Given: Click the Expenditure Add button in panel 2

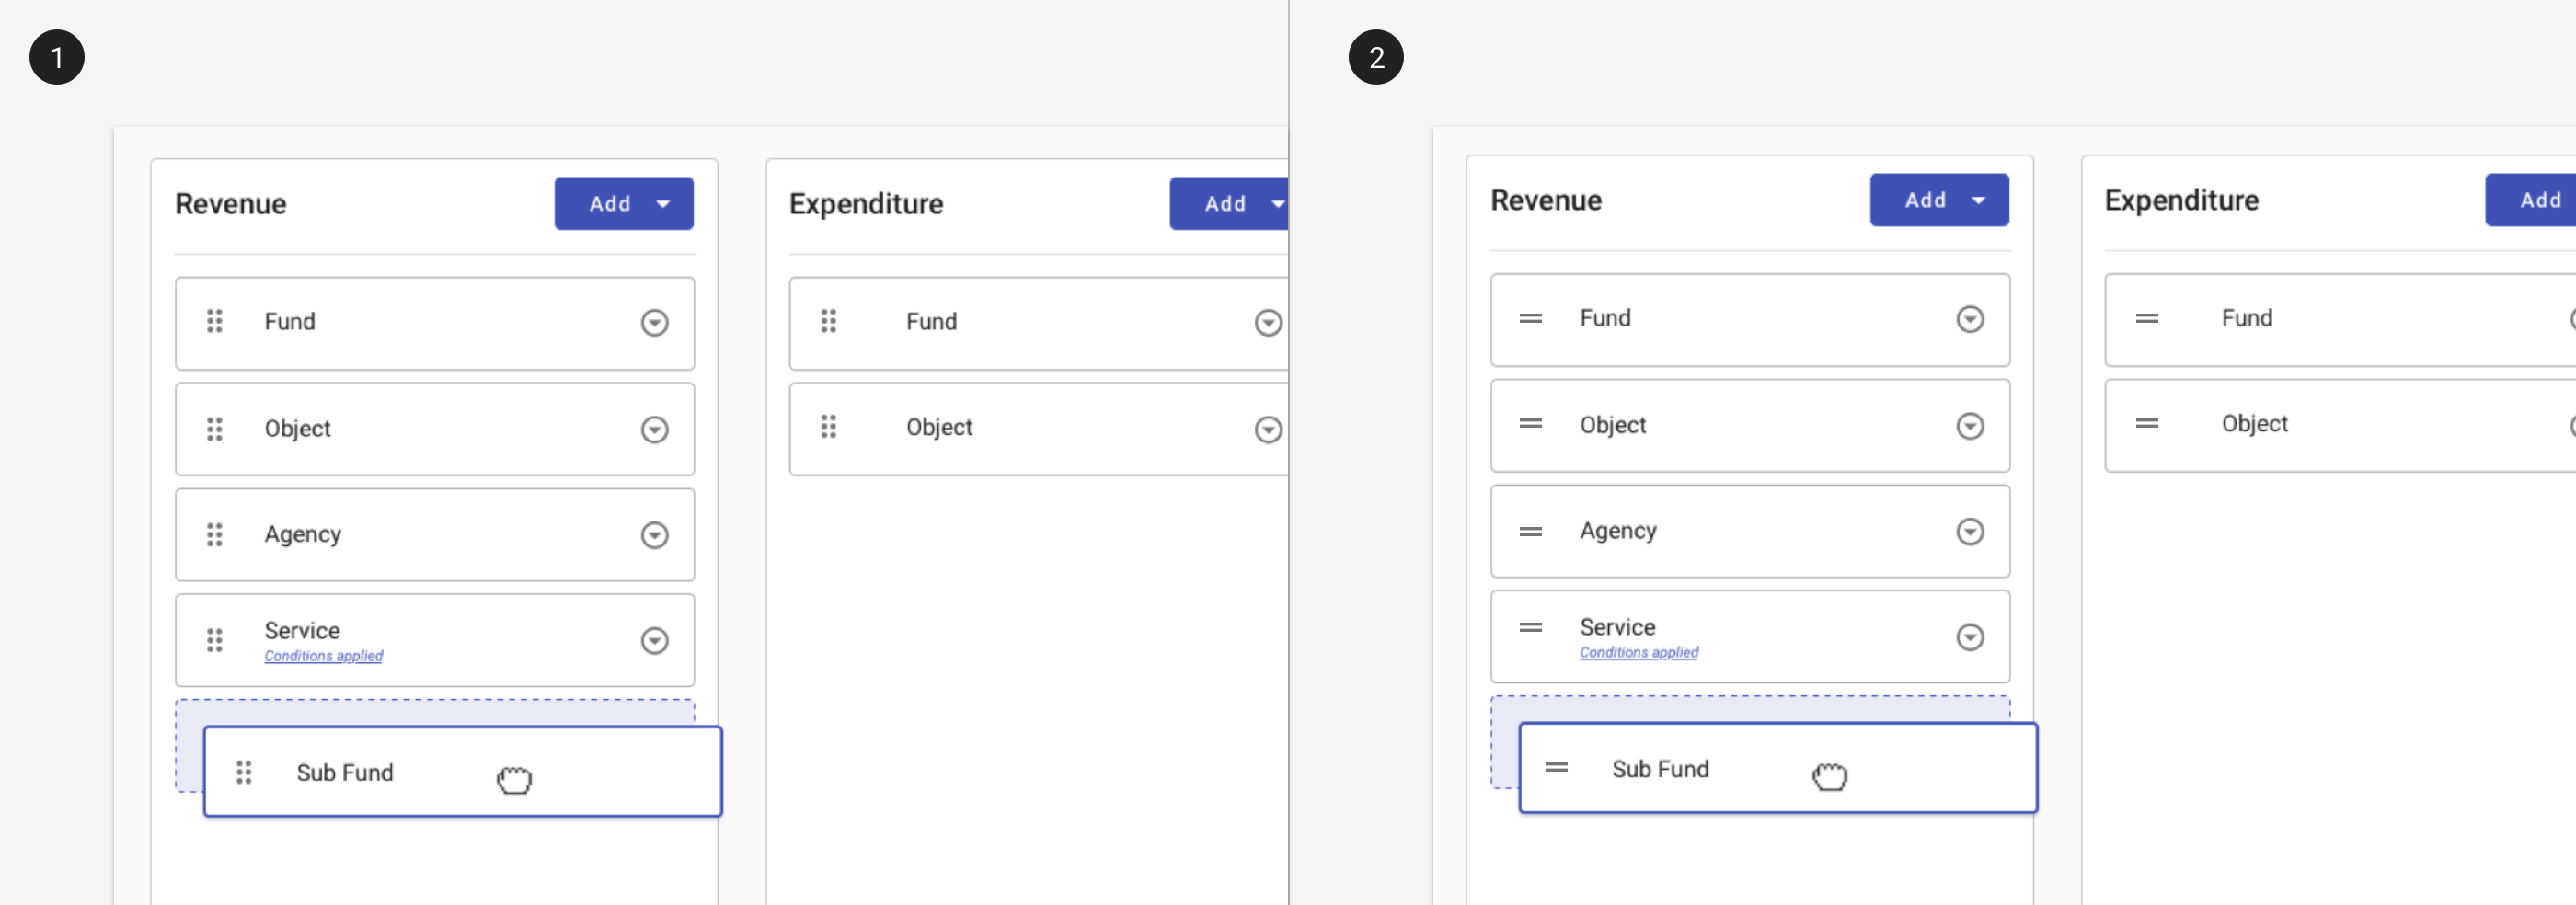Looking at the screenshot, I should point(2530,200).
